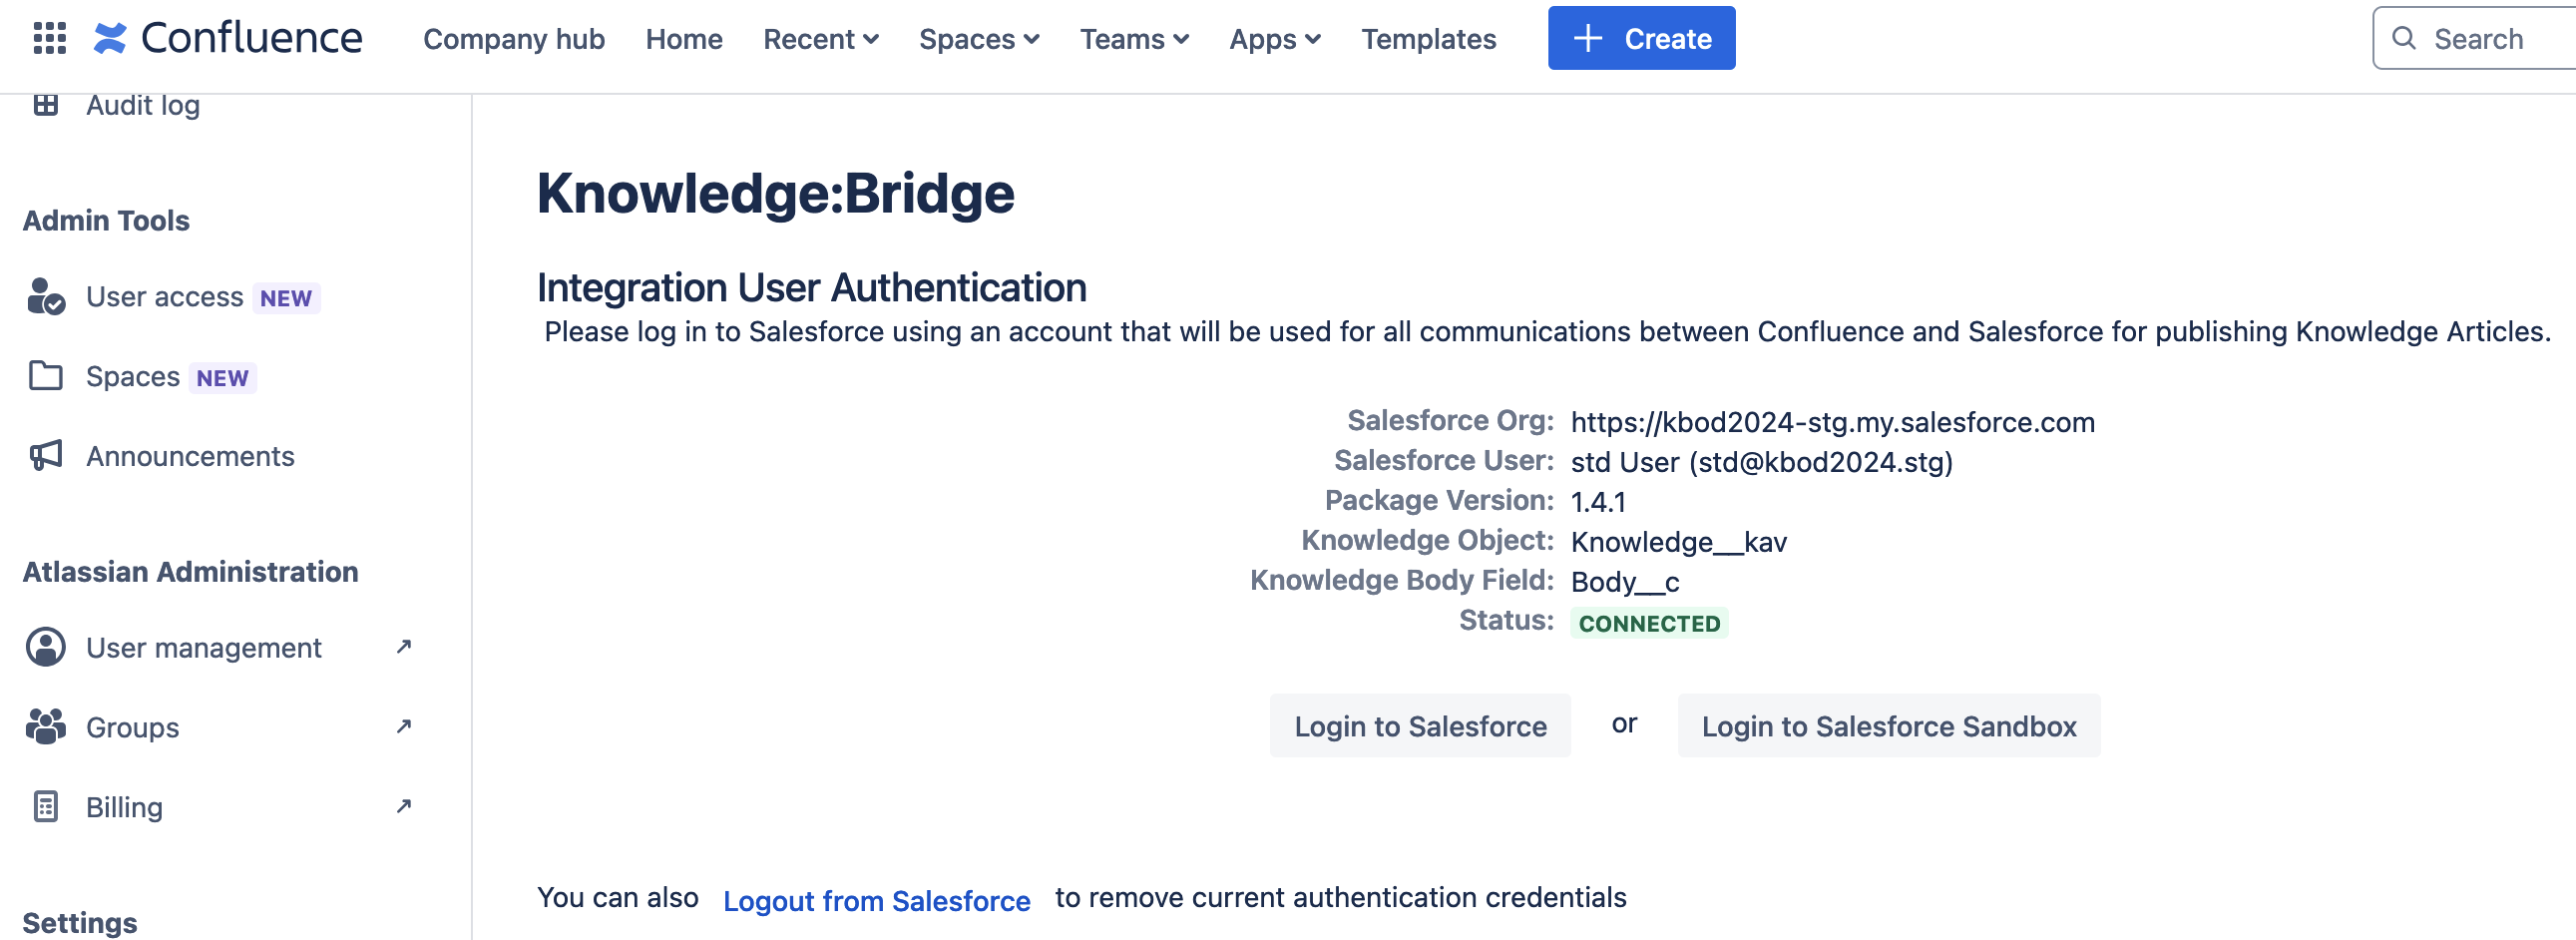
Task: Expand the Spaces dropdown in top navigation
Action: 978,39
